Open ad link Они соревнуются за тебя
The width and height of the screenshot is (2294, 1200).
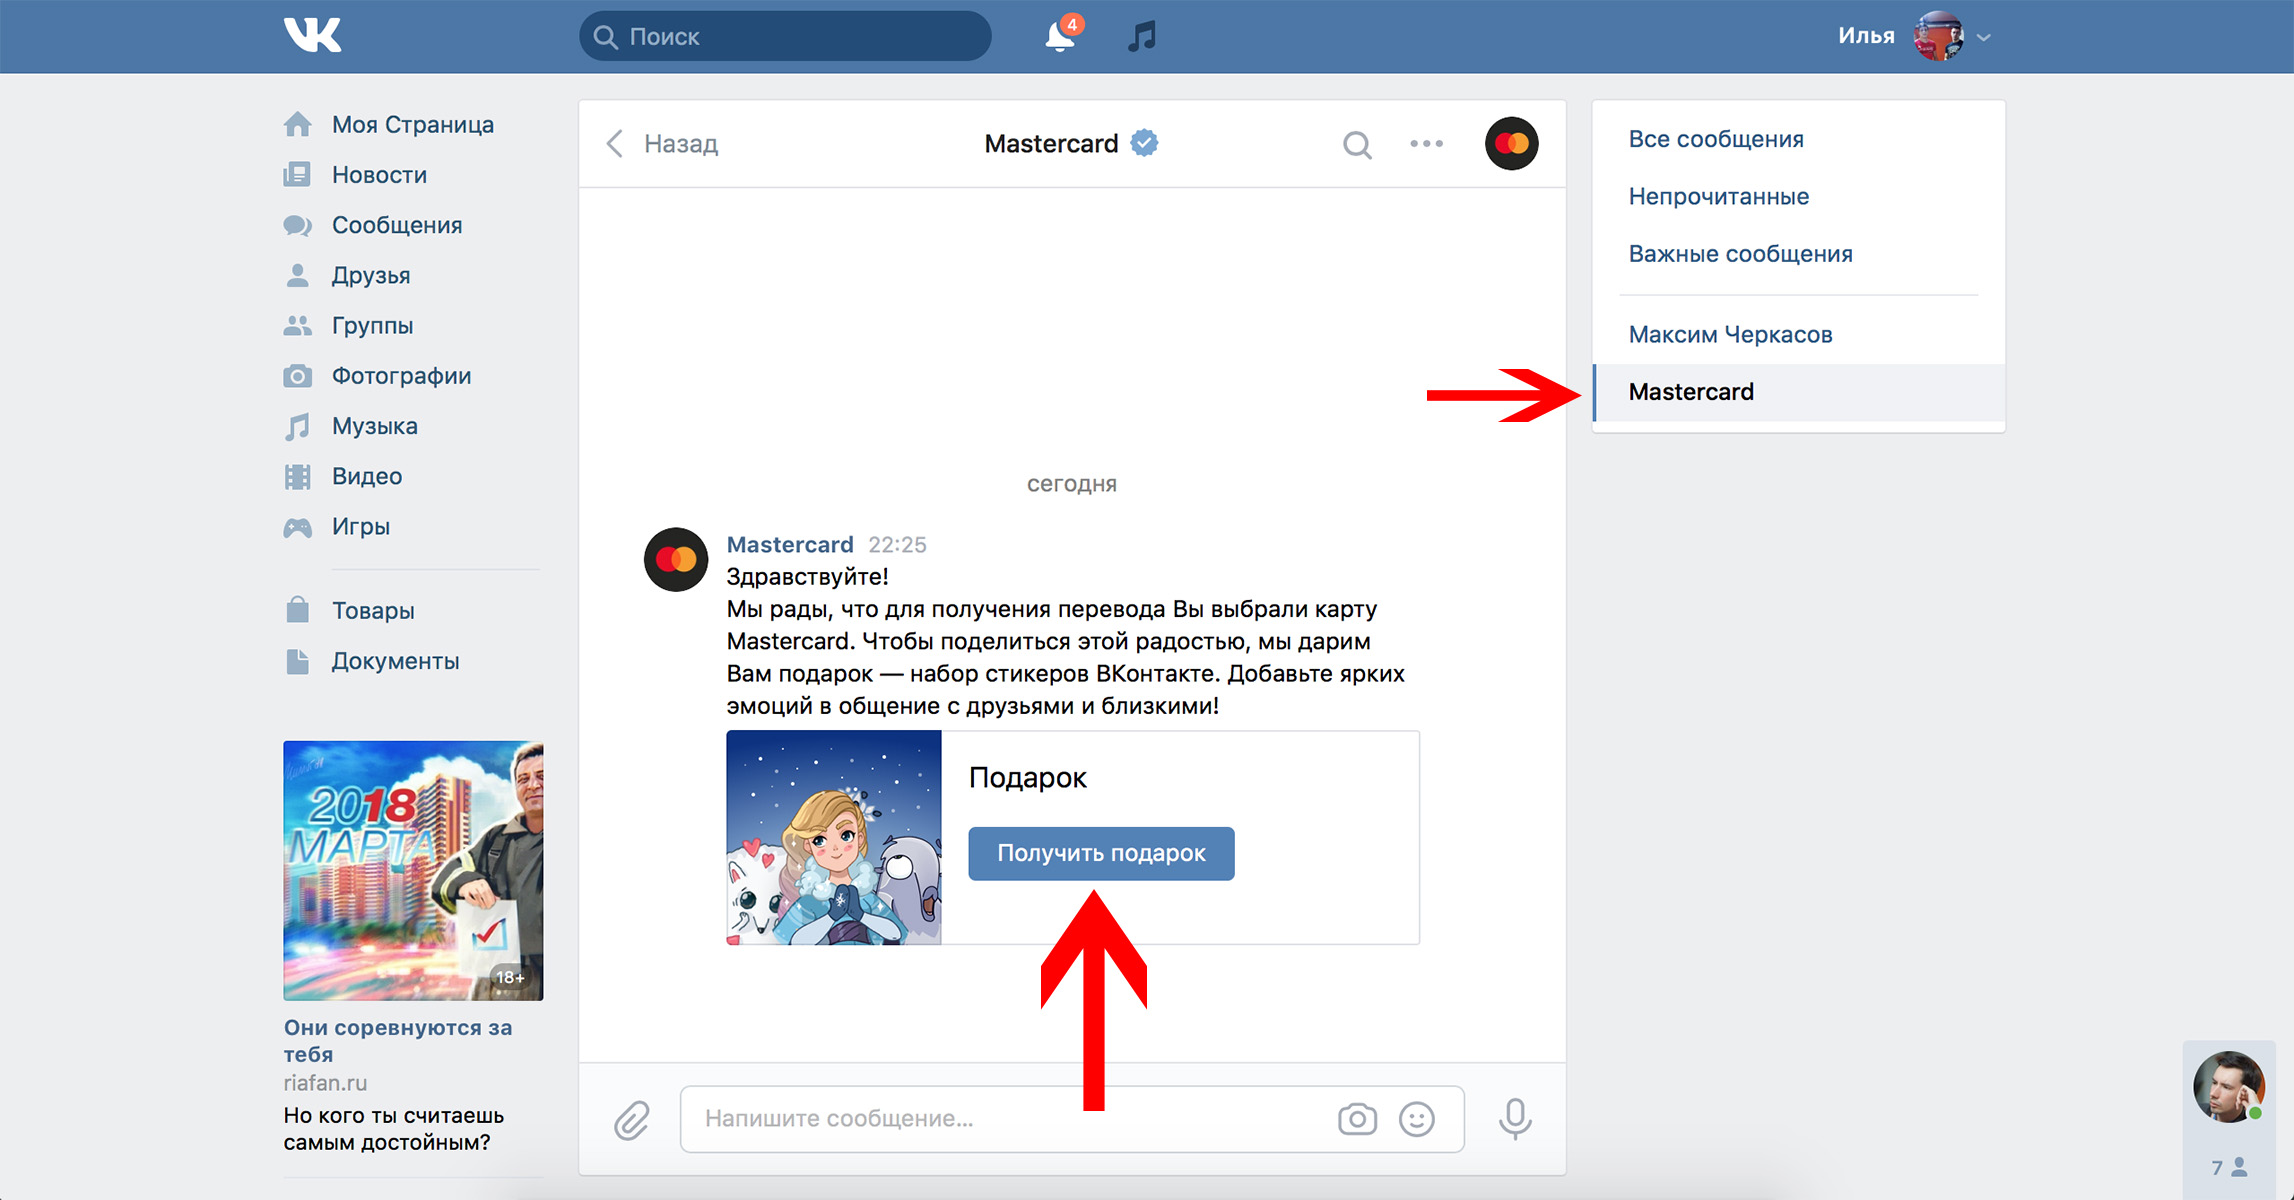(x=398, y=1040)
